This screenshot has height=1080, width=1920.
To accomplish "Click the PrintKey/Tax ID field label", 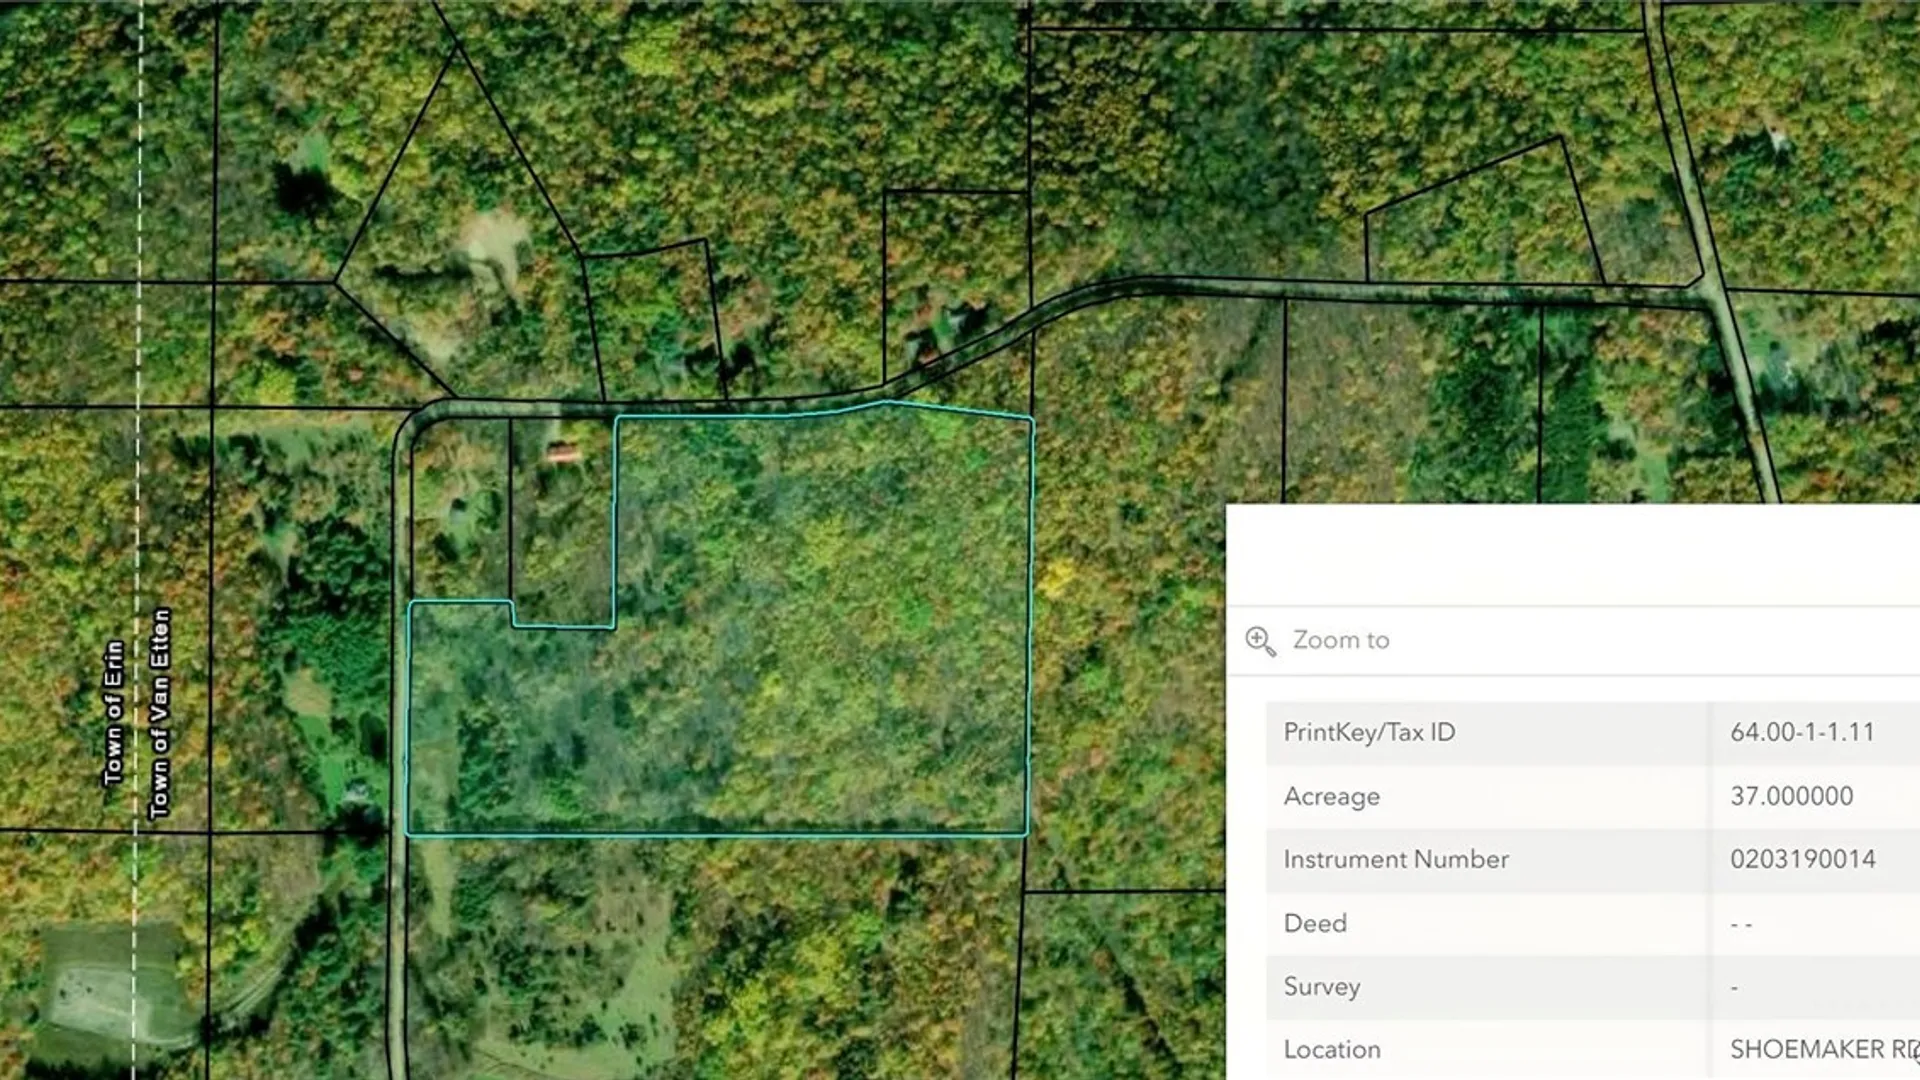I will (1368, 732).
